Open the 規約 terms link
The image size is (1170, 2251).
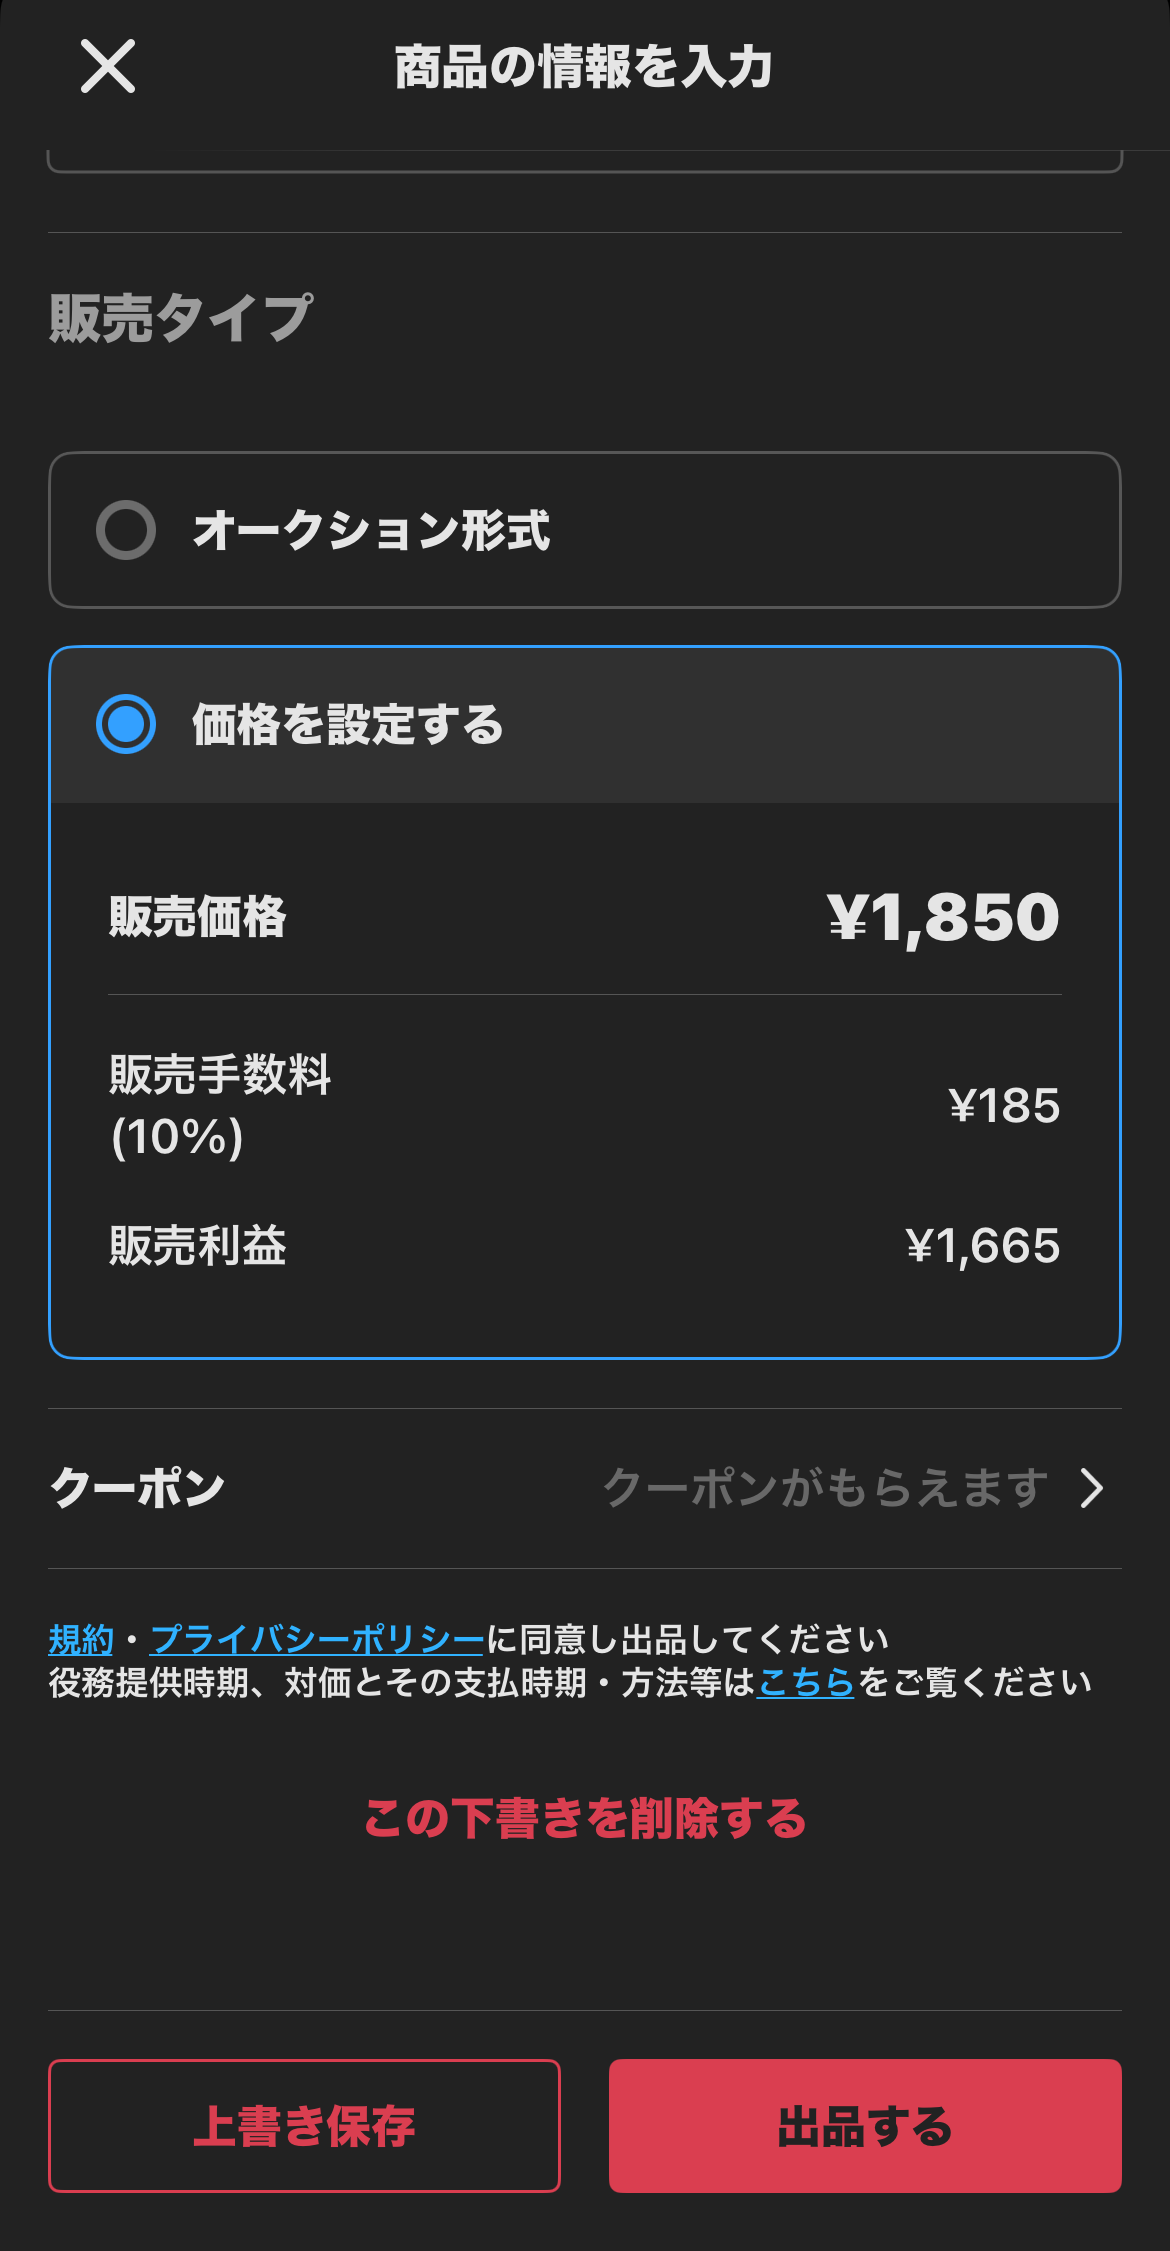coord(81,1640)
